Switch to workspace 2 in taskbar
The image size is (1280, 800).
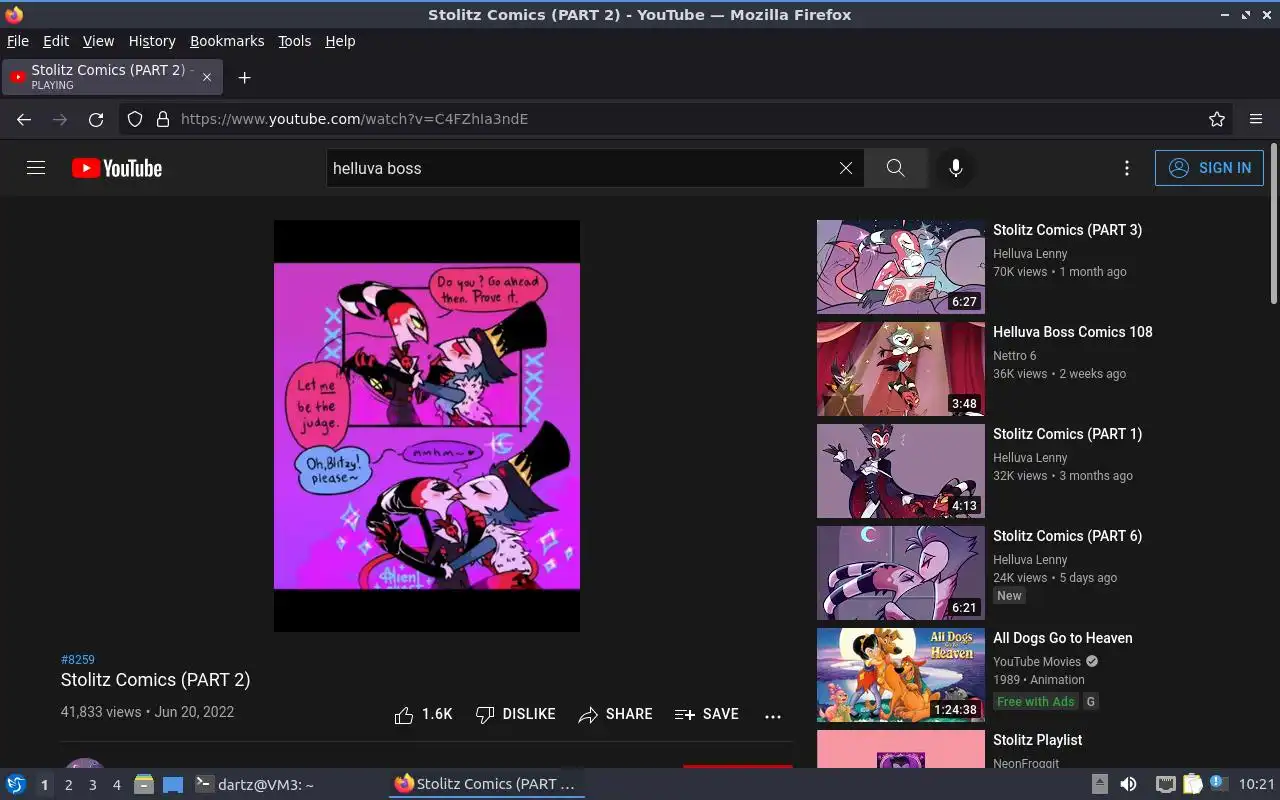pyautogui.click(x=68, y=785)
